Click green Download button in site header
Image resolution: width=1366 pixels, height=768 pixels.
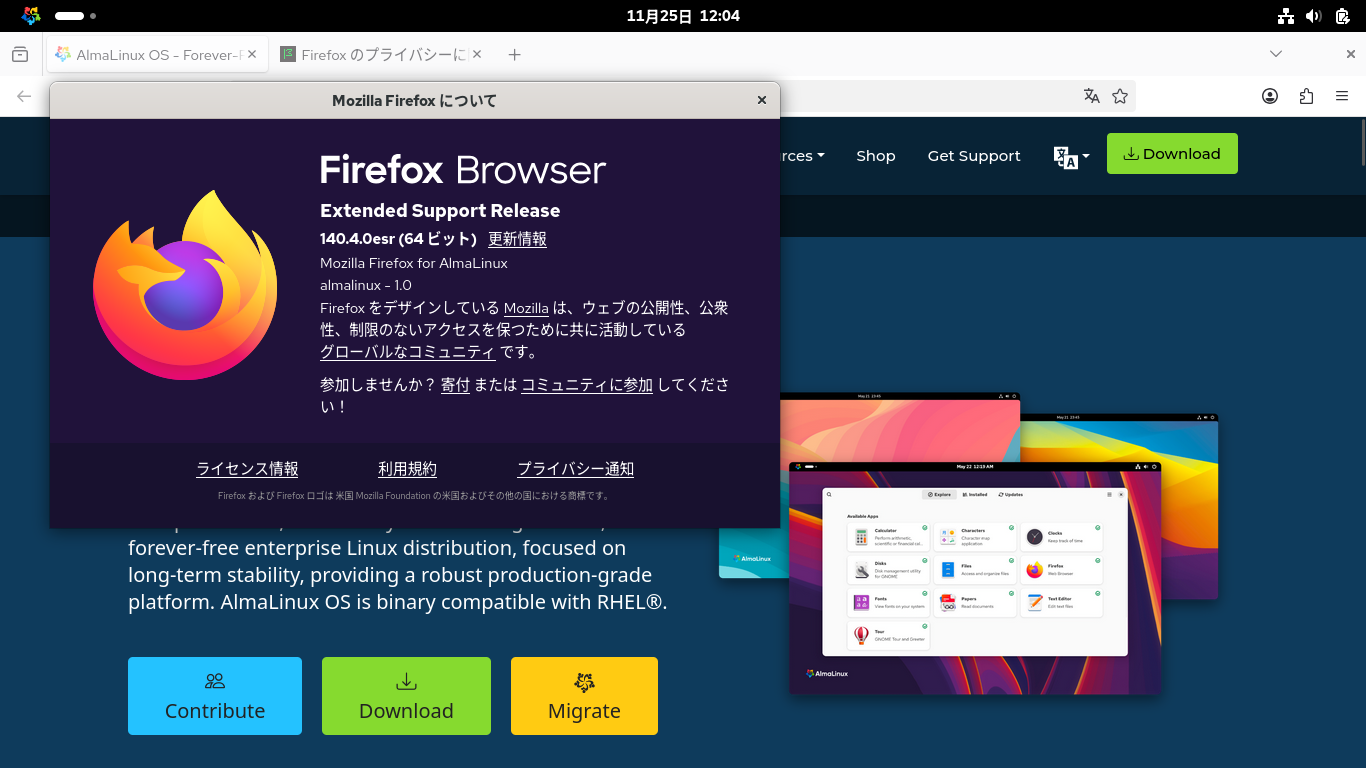click(1172, 154)
